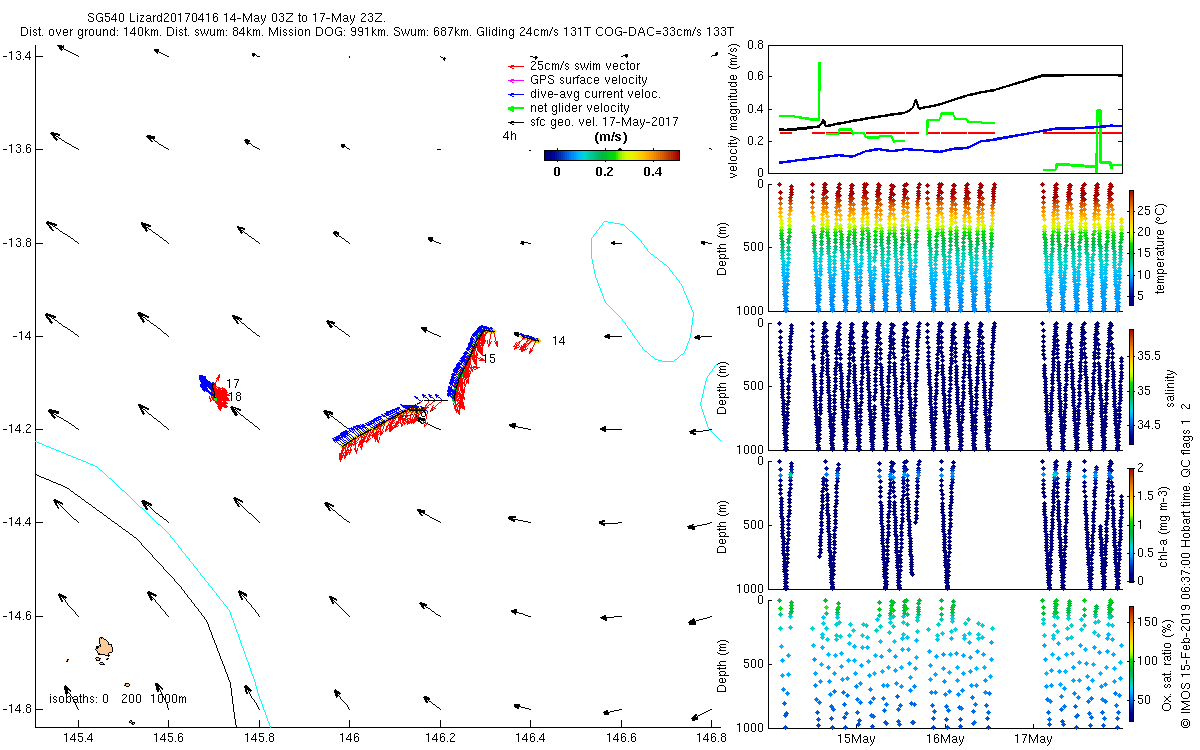Select the 17May tick on time axis
The image size is (1200, 750).
coord(1033,739)
